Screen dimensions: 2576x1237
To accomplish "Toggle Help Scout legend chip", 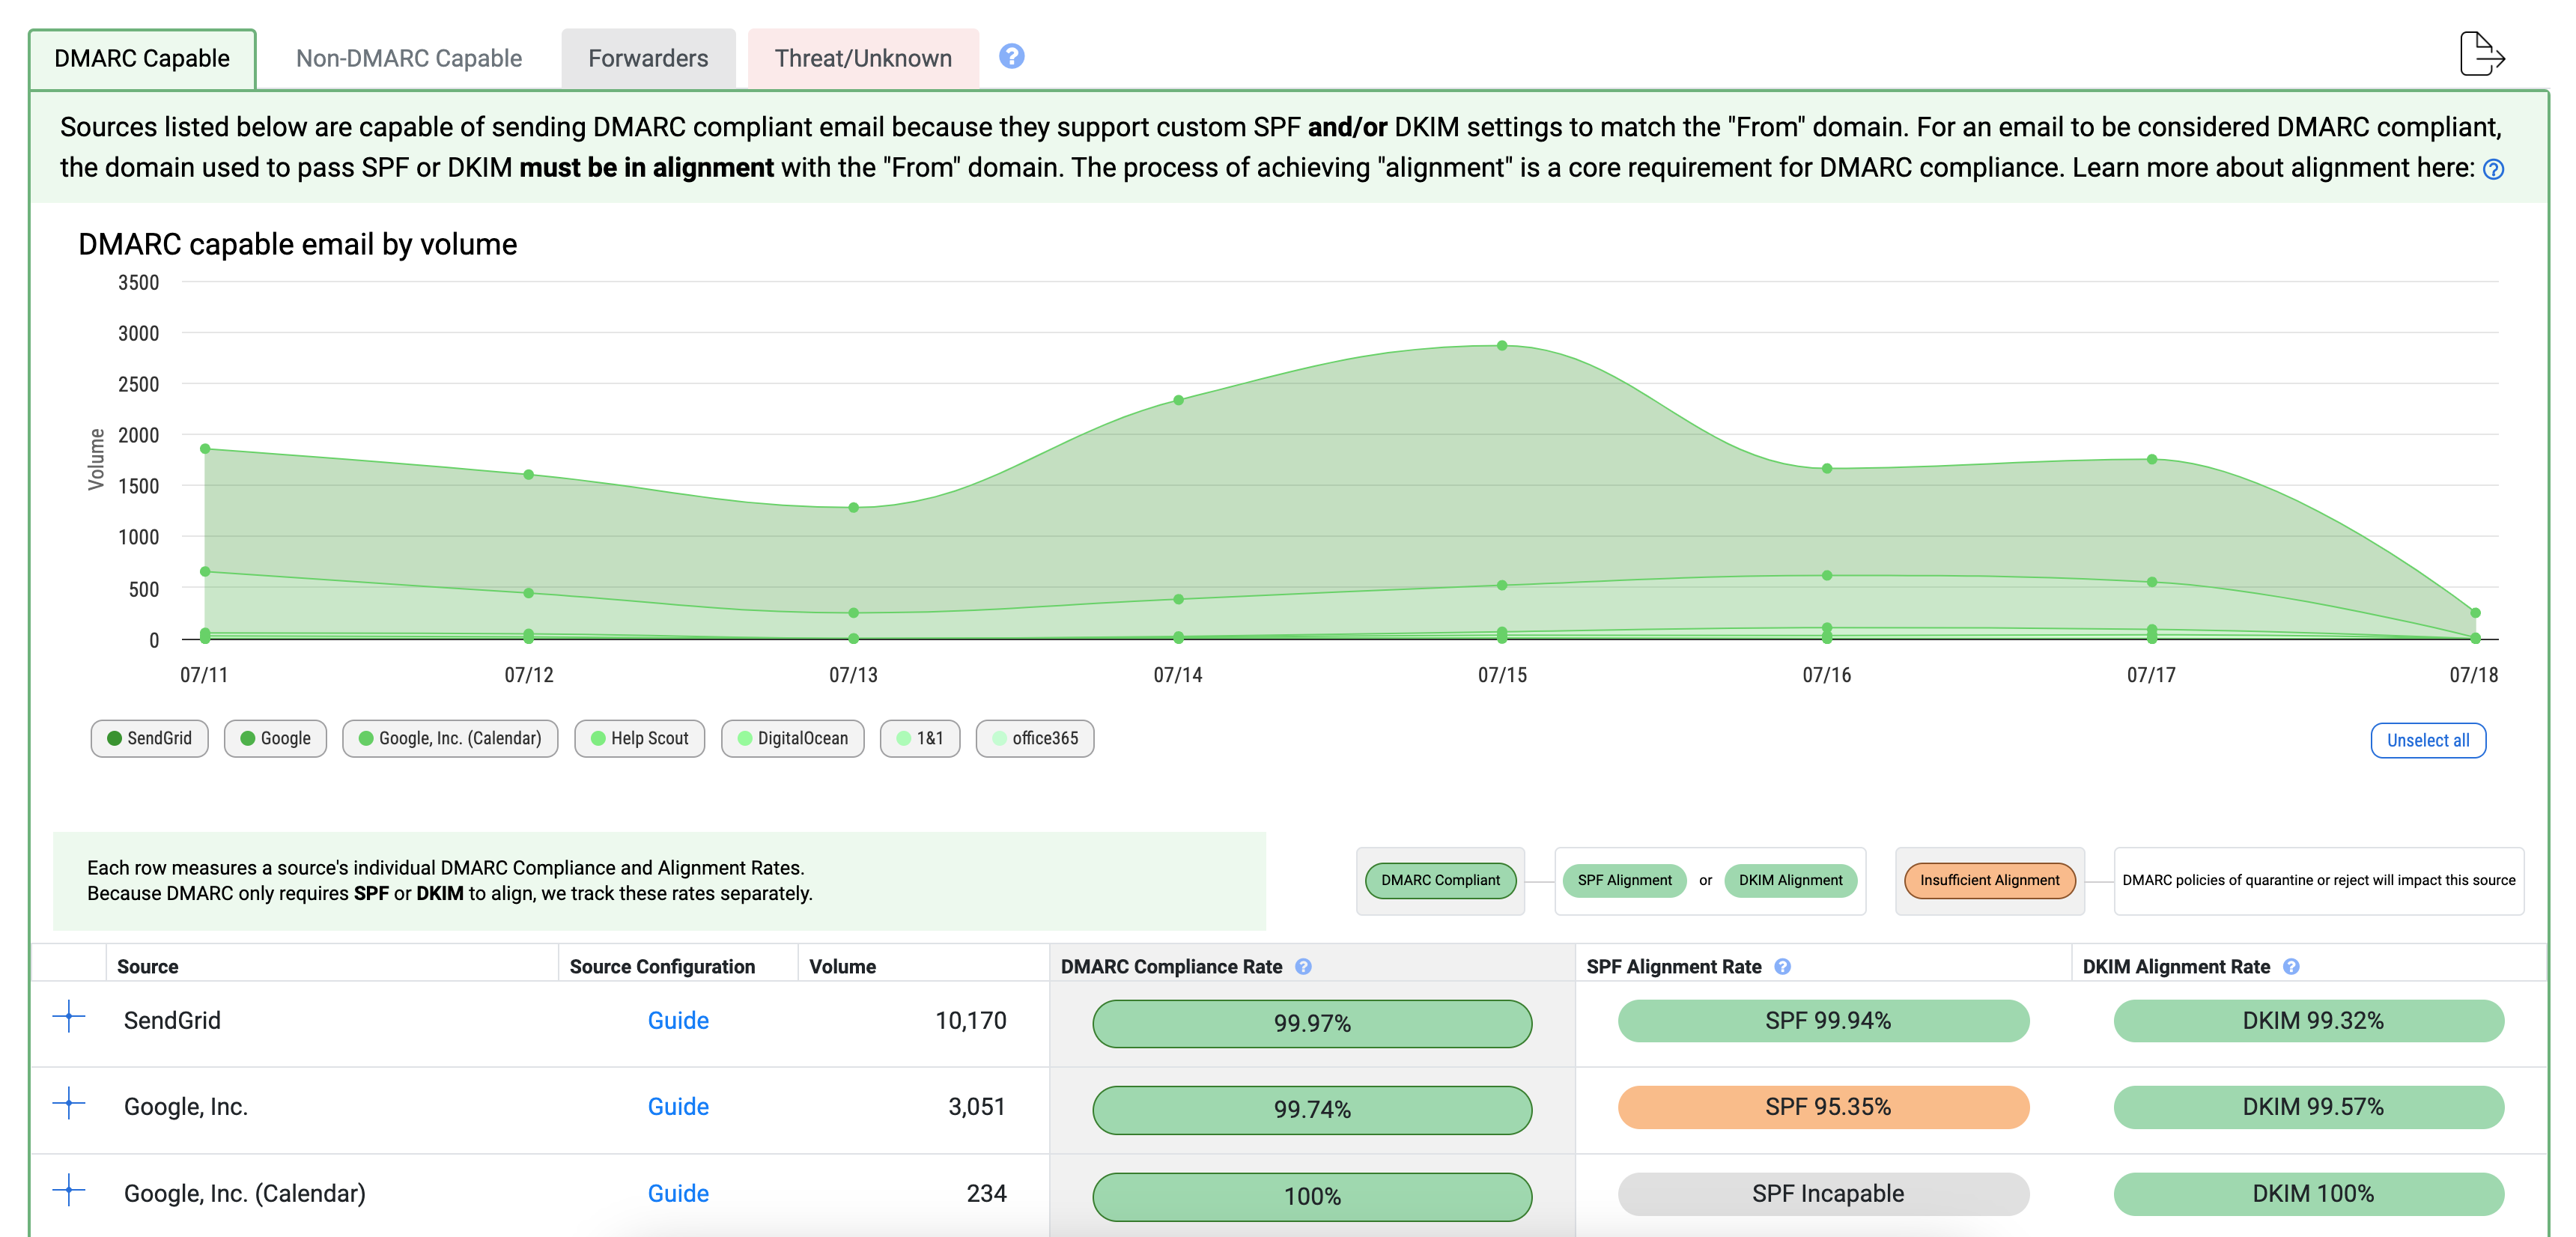I will pos(639,738).
